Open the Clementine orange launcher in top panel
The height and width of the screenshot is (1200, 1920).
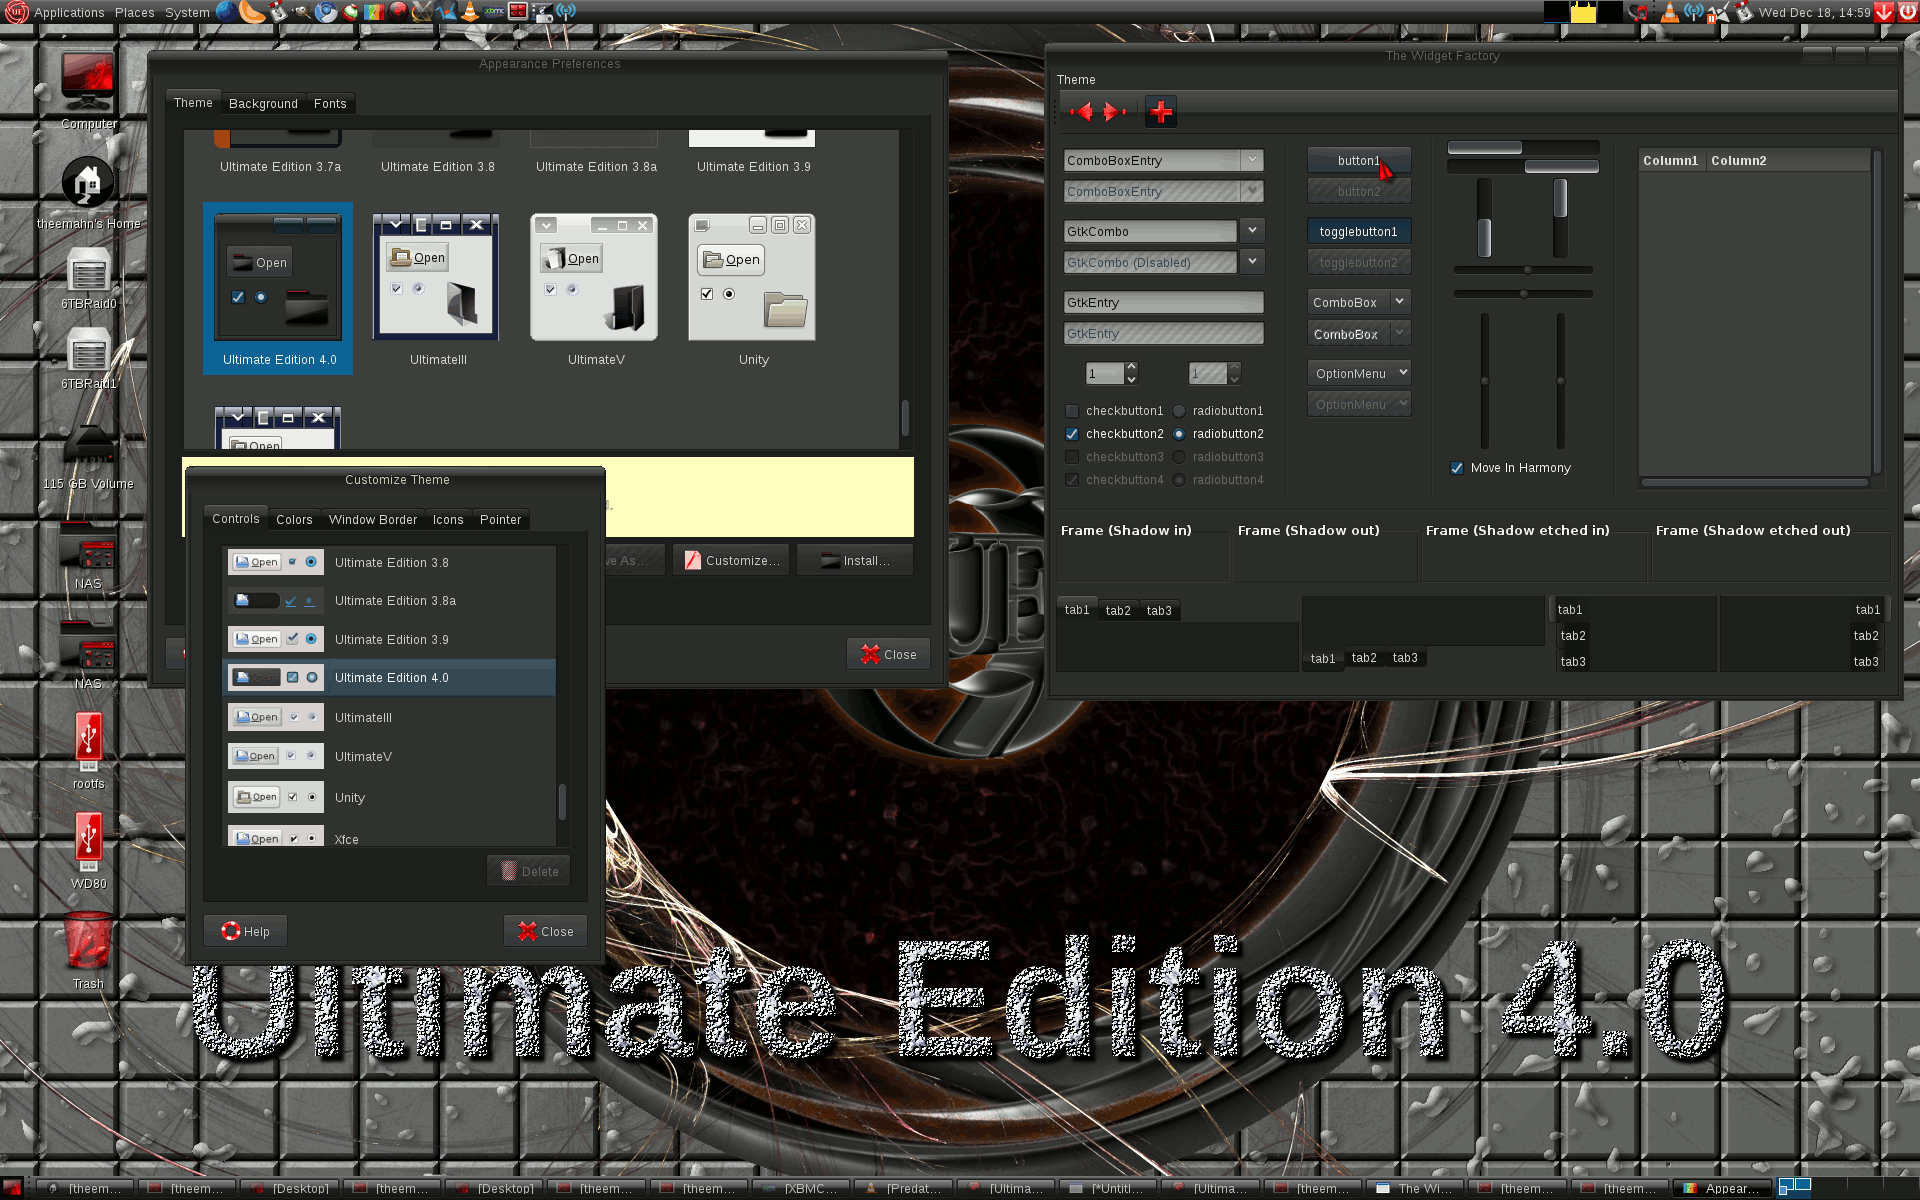click(x=251, y=12)
